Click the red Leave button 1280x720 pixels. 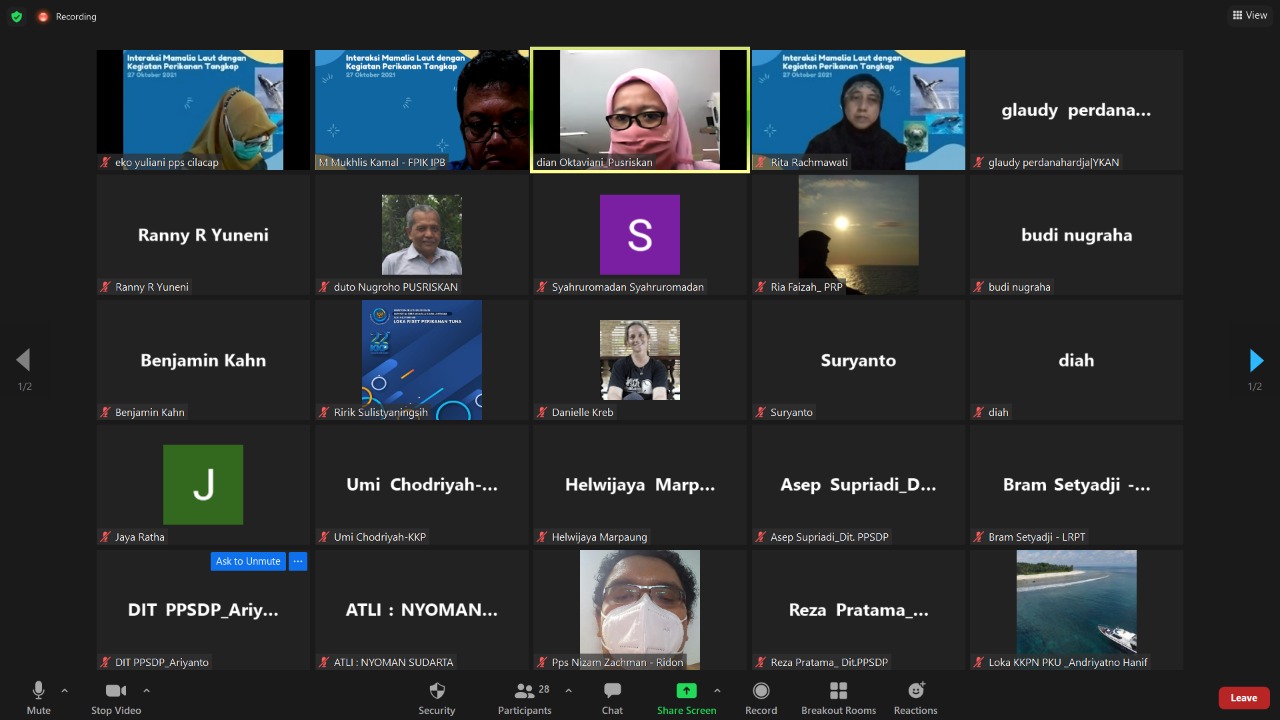pos(1244,698)
